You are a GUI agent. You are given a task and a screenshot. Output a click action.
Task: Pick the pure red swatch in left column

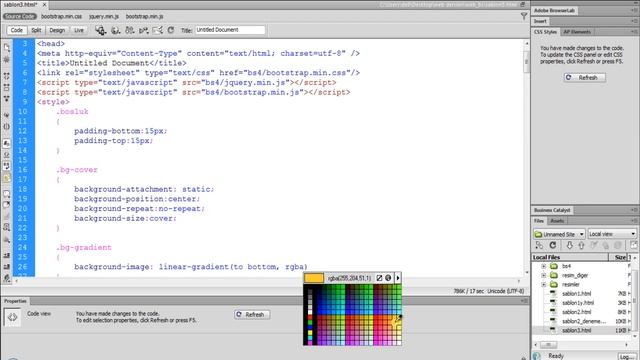tap(310, 317)
